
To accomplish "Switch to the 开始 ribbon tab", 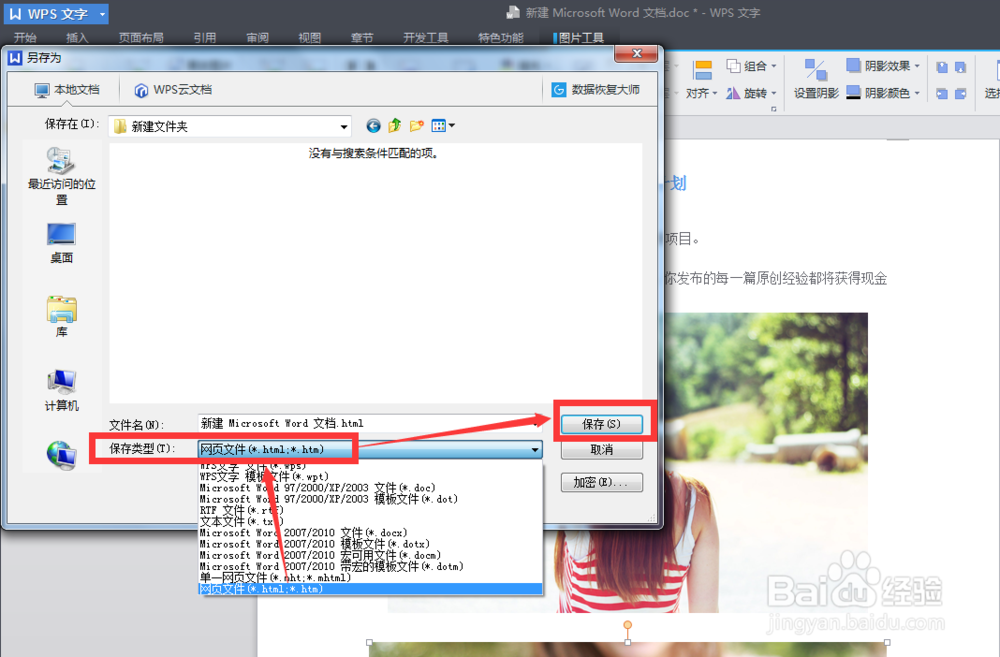I will 26,38.
